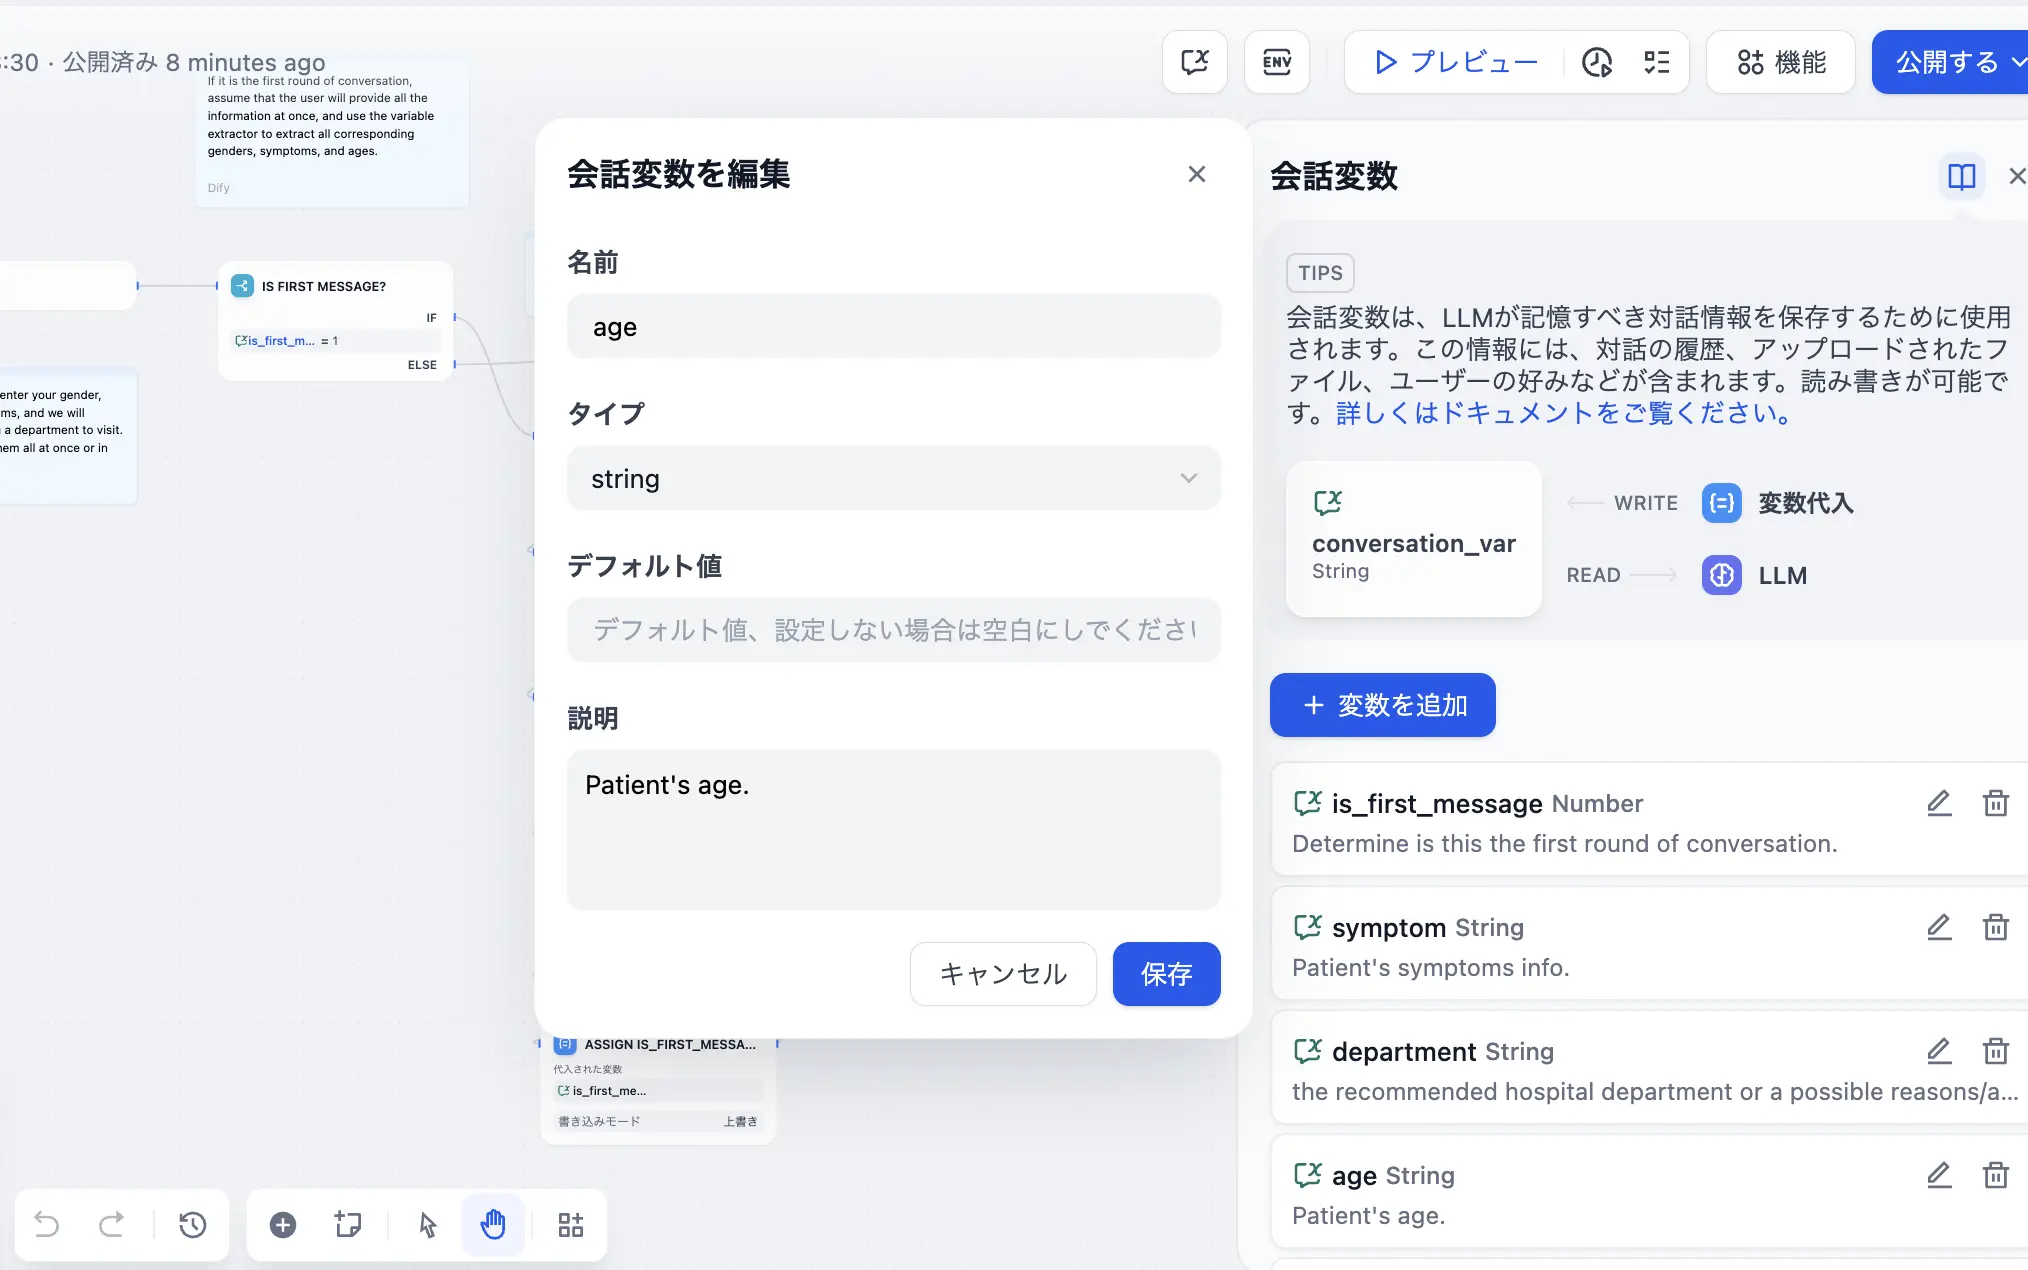Image resolution: width=2028 pixels, height=1270 pixels.
Task: Select the department String row
Action: click(x=1650, y=1068)
